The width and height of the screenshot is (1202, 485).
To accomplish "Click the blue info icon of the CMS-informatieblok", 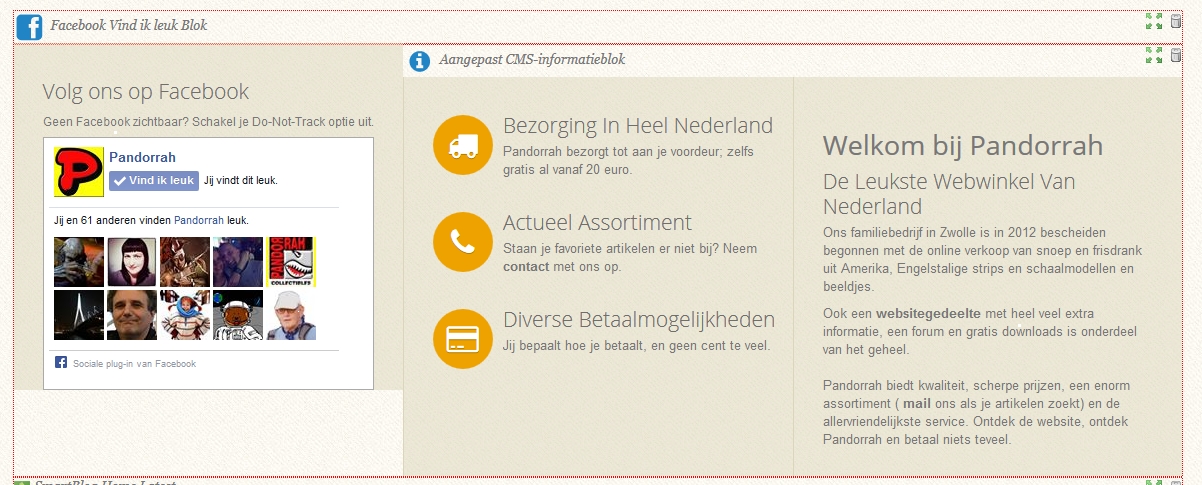I will 420,61.
